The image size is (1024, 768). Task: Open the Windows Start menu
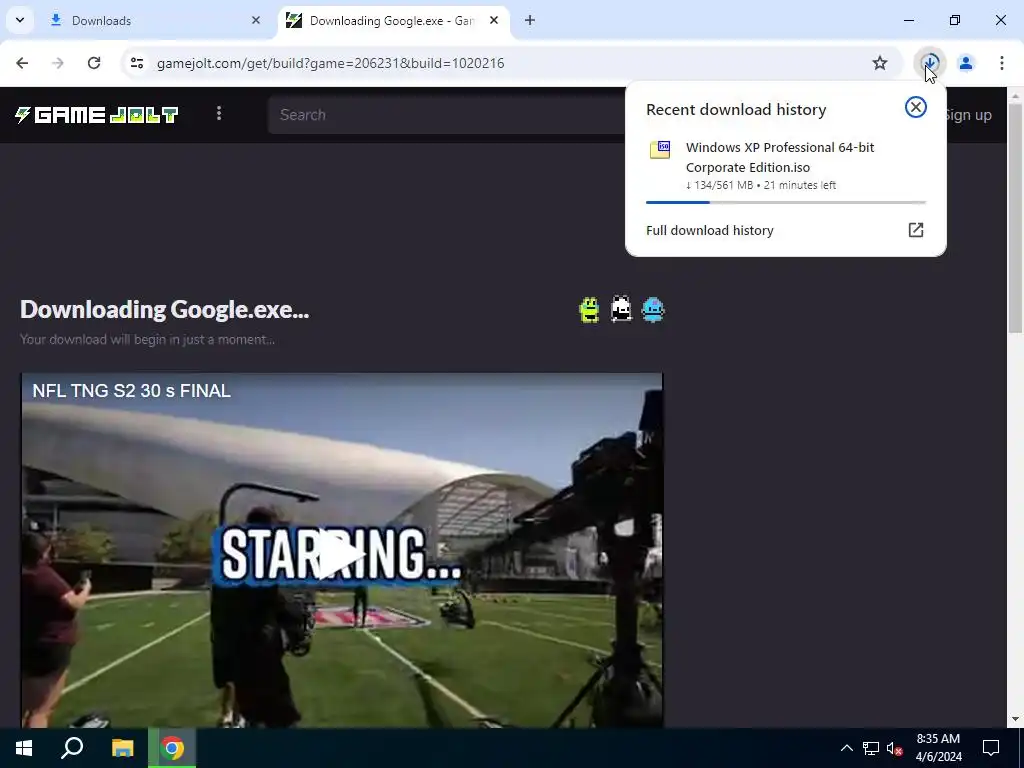tap(24, 748)
